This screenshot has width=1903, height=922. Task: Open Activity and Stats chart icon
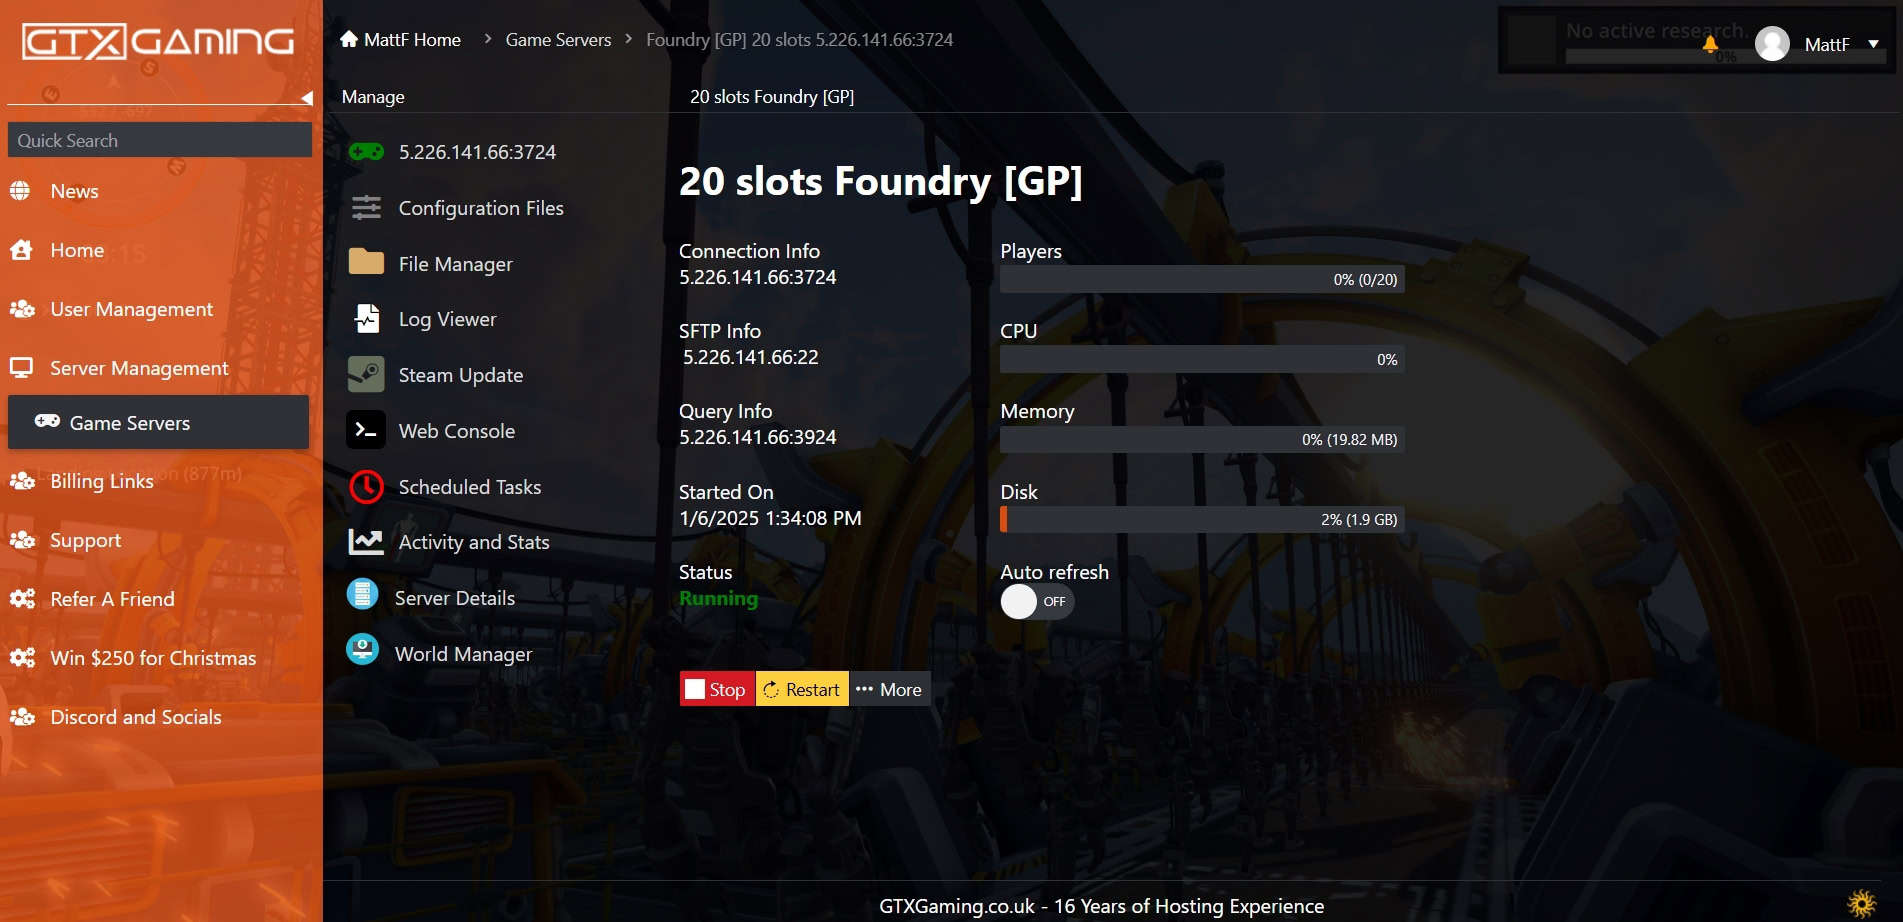[x=366, y=542]
